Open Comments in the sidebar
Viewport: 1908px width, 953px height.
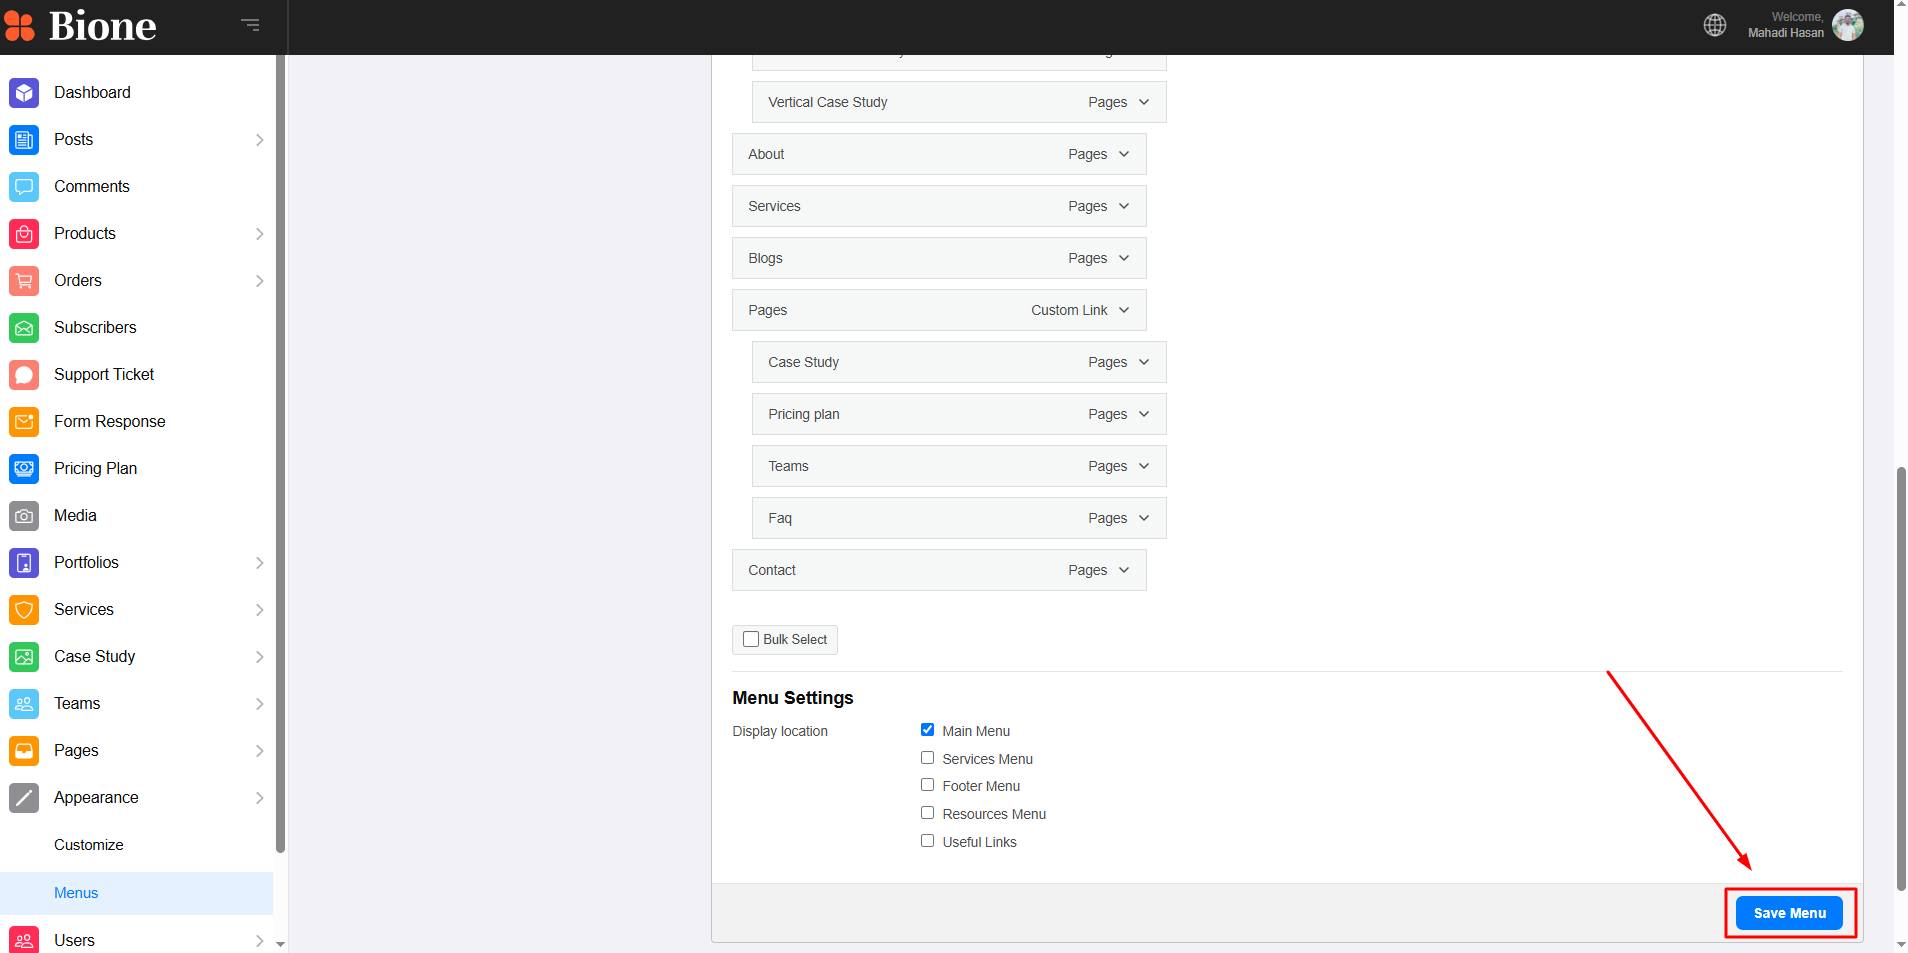pos(136,187)
